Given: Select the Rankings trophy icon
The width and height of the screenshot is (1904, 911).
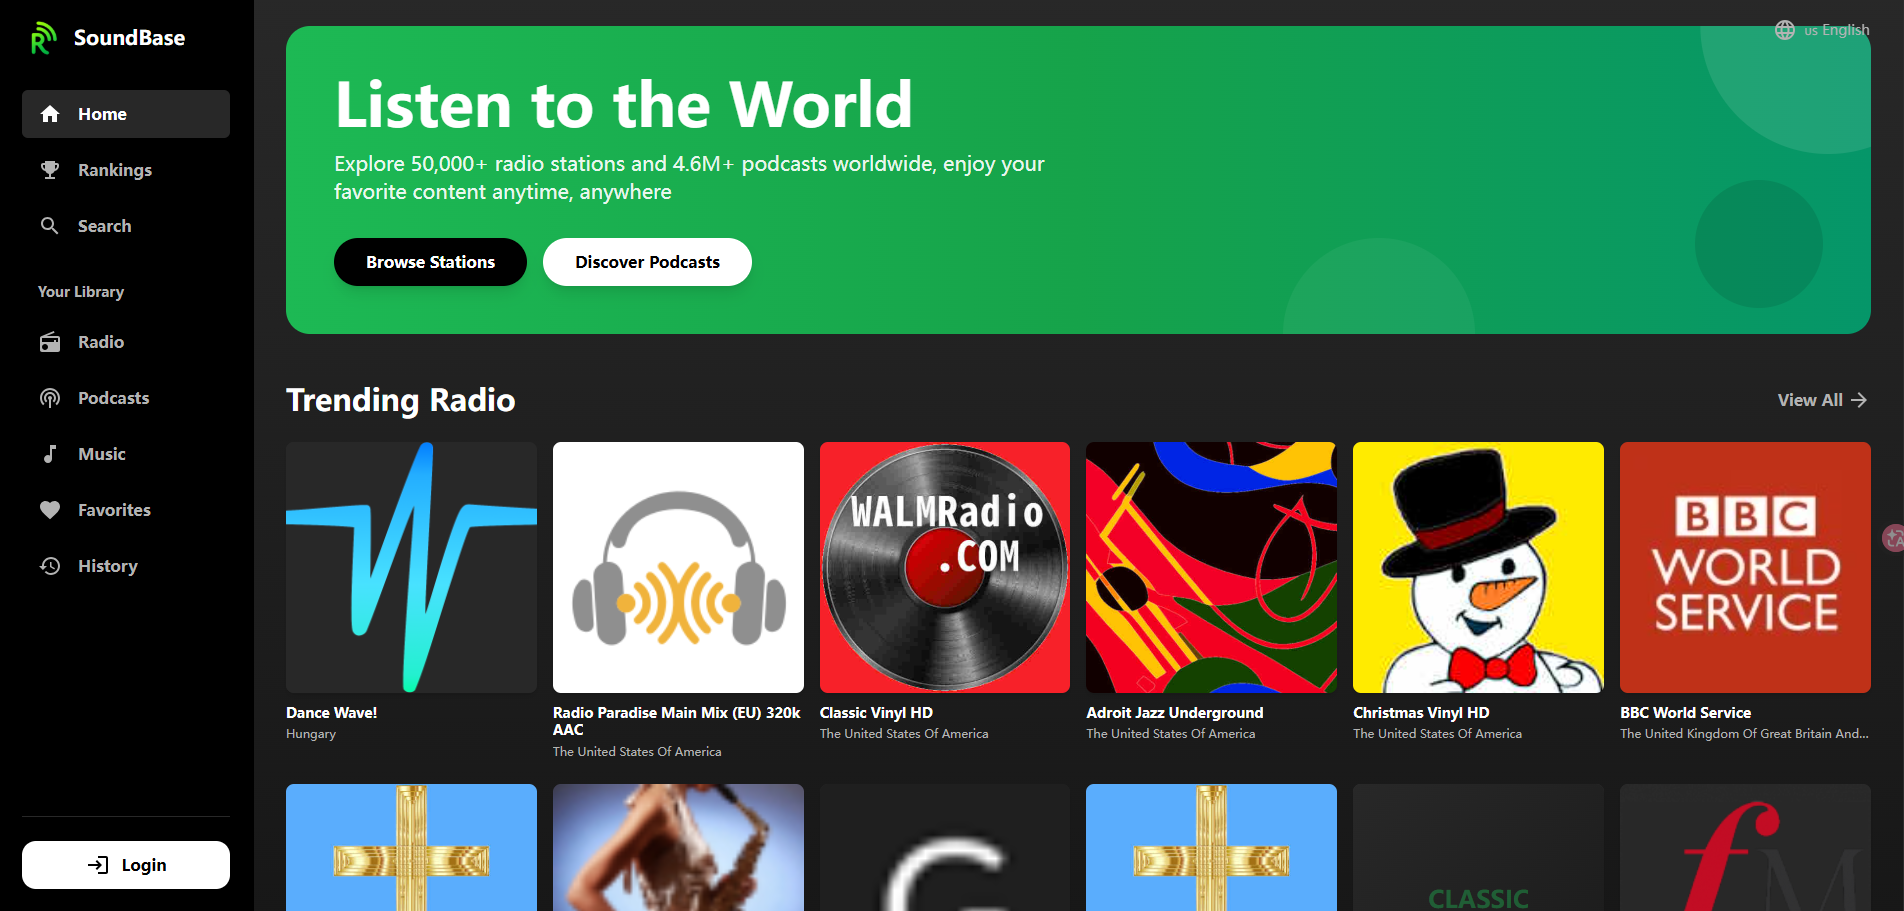Looking at the screenshot, I should point(49,169).
